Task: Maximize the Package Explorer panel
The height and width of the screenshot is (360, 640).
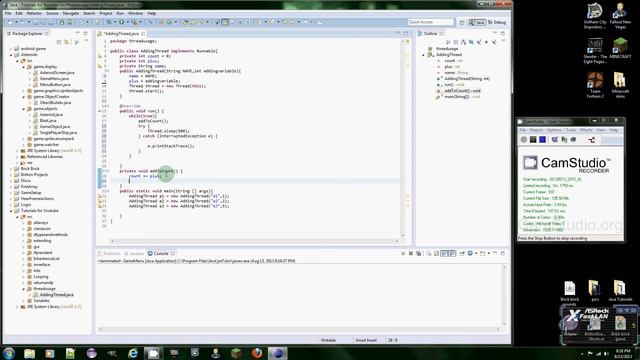Action: point(85,33)
